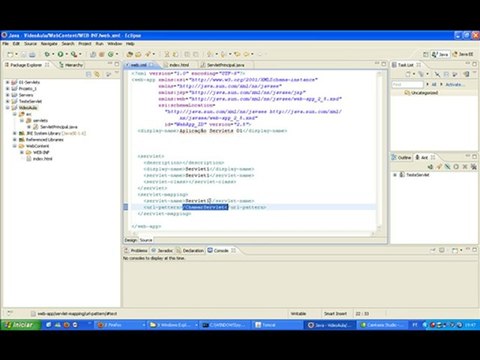Switch to the Java perspective
This screenshot has width=480, height=360.
pos(440,54)
